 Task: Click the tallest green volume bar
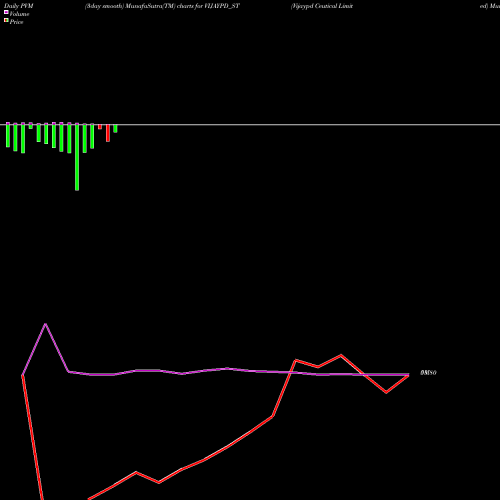coord(77,157)
